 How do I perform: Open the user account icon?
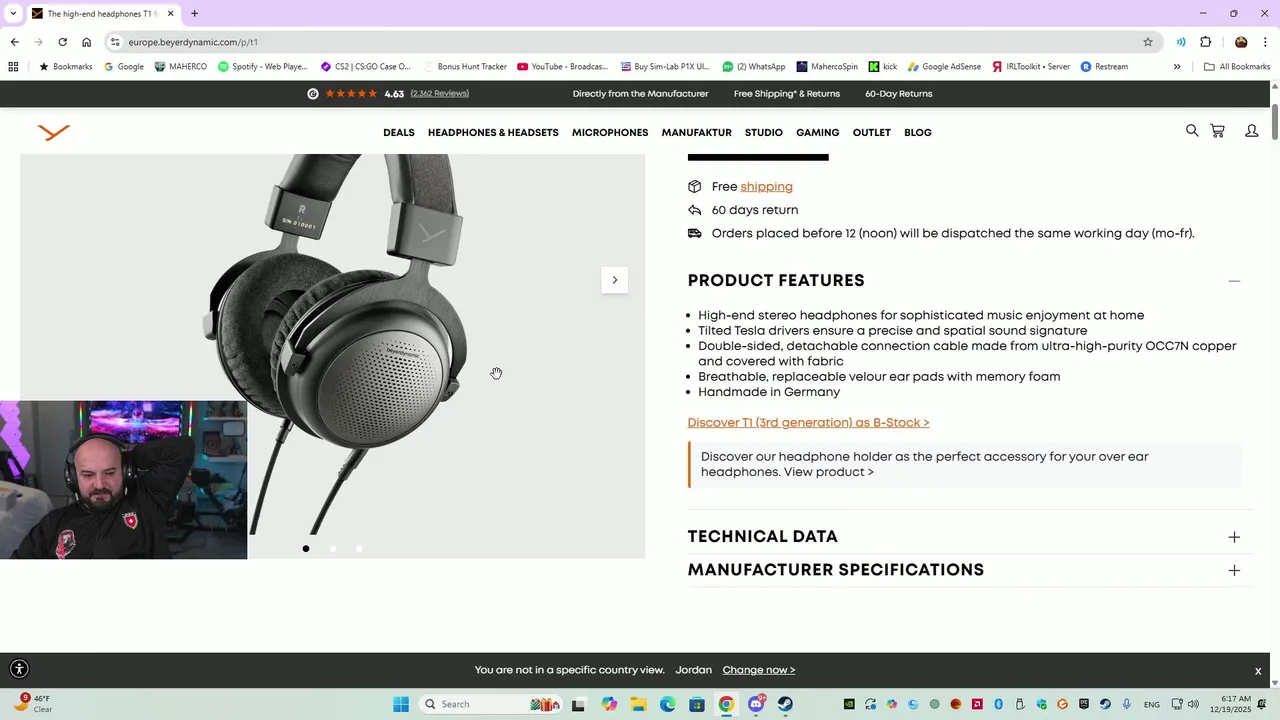point(1251,131)
